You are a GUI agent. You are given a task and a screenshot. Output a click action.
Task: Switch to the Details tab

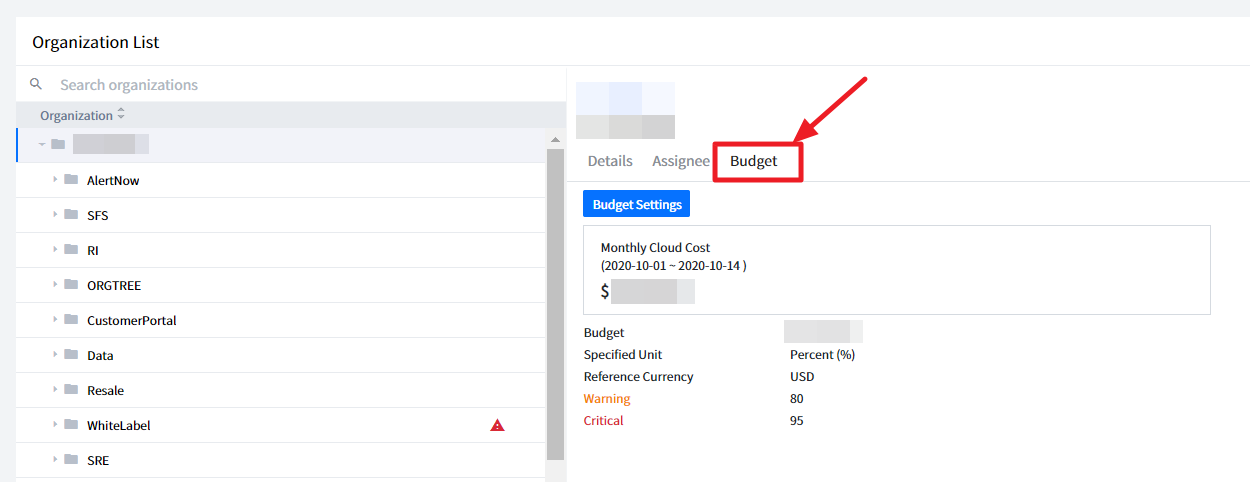tap(610, 161)
